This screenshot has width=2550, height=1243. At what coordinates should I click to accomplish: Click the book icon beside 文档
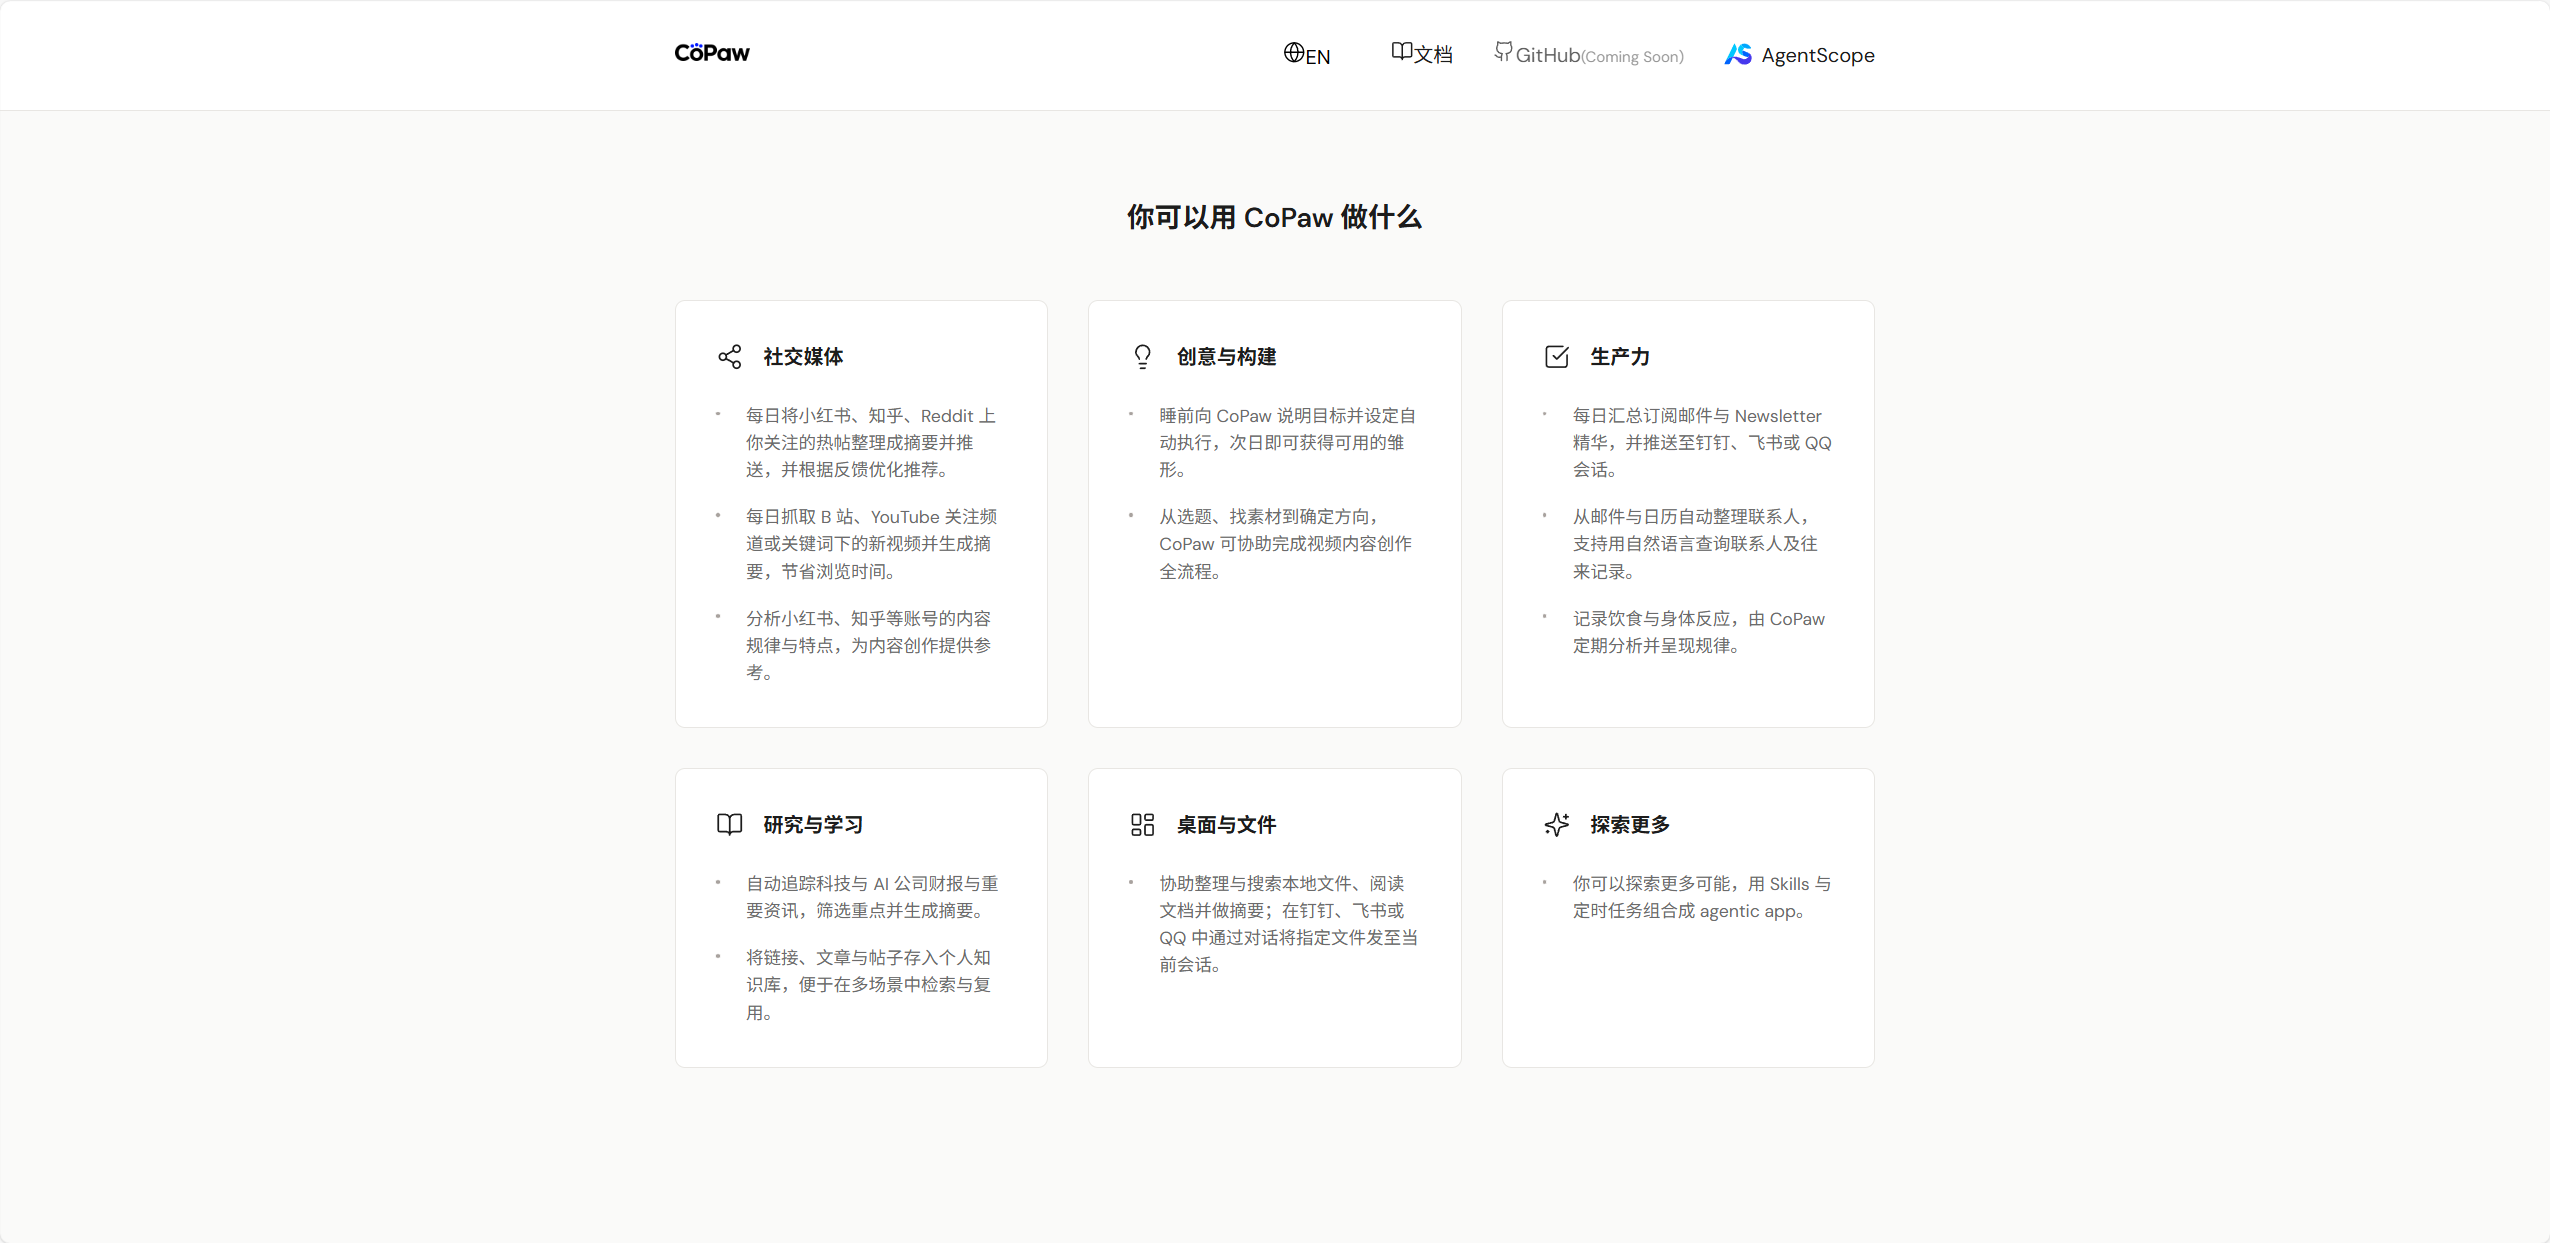(x=1402, y=51)
